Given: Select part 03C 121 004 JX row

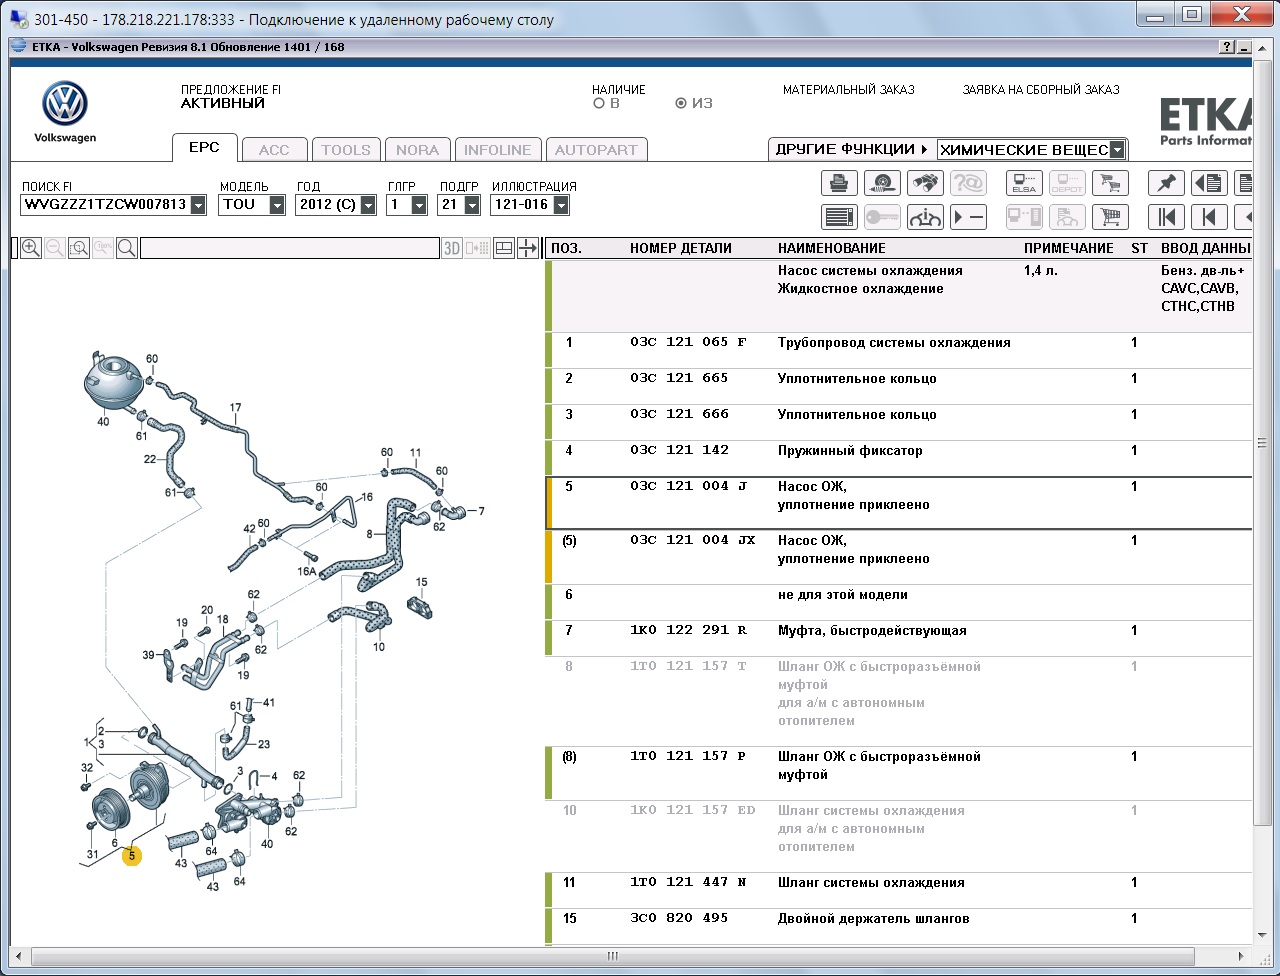Looking at the screenshot, I should pyautogui.click(x=900, y=557).
